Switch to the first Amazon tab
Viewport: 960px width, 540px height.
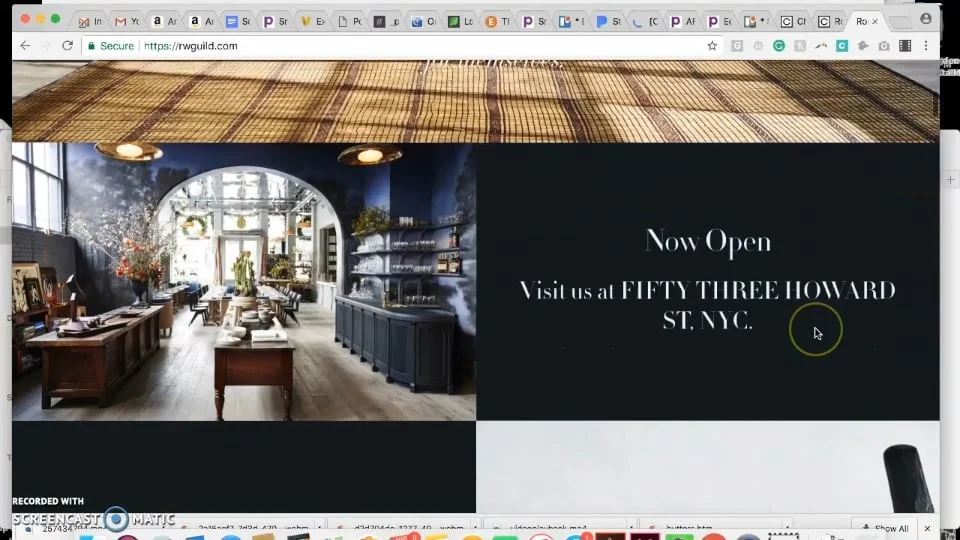[x=164, y=21]
